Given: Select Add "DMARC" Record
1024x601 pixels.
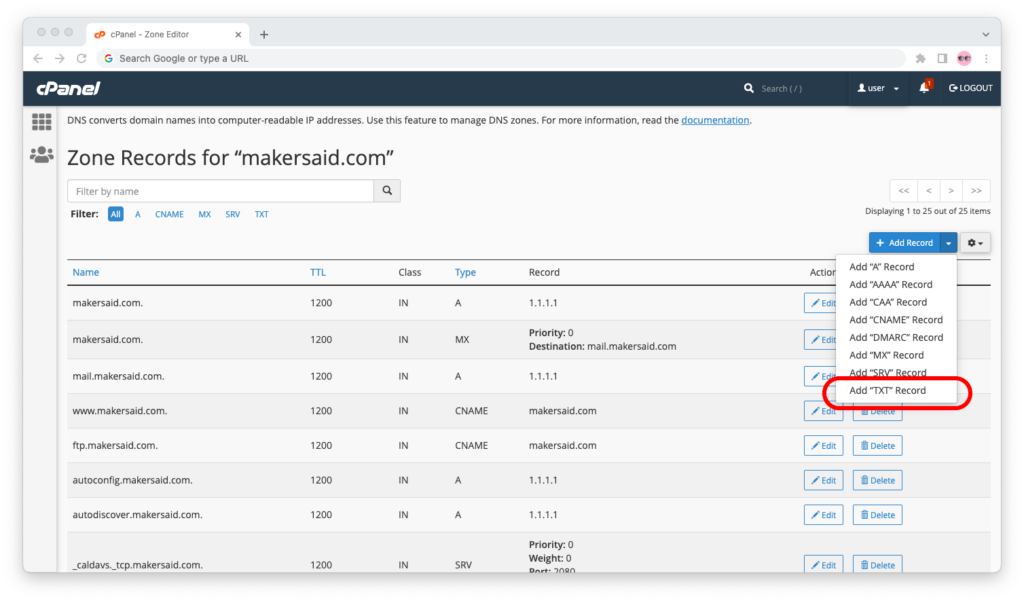Looking at the screenshot, I should coord(896,337).
